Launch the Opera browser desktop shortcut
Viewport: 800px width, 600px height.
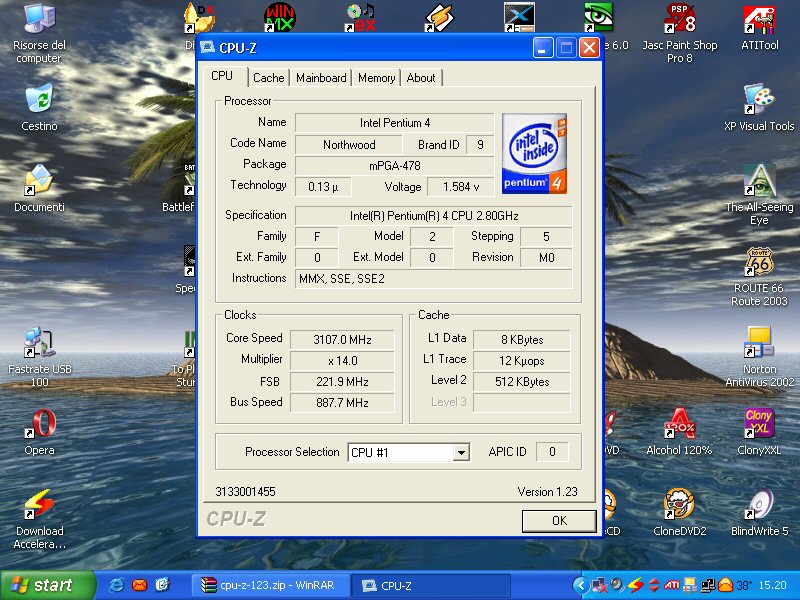39,432
